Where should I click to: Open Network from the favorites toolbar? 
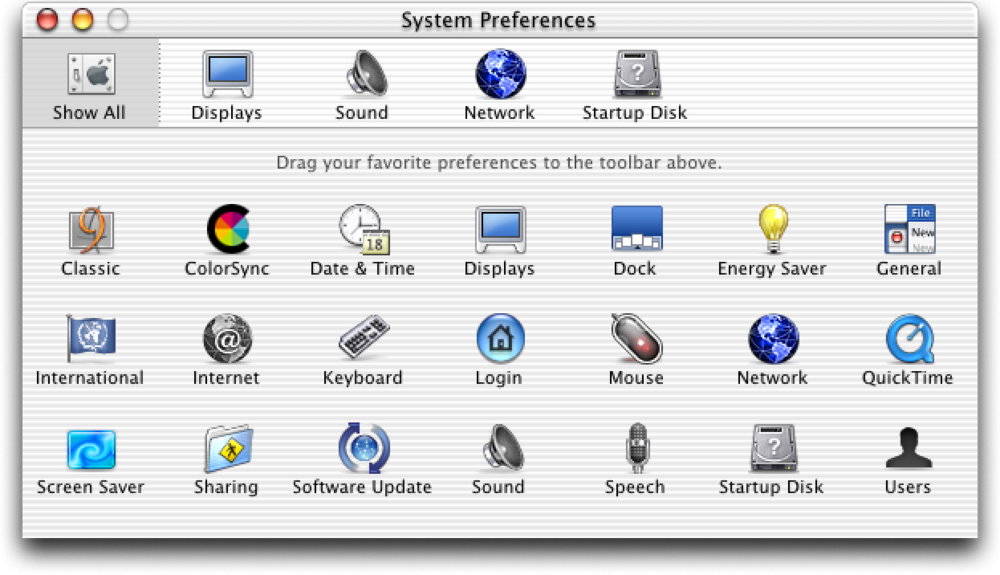[500, 85]
